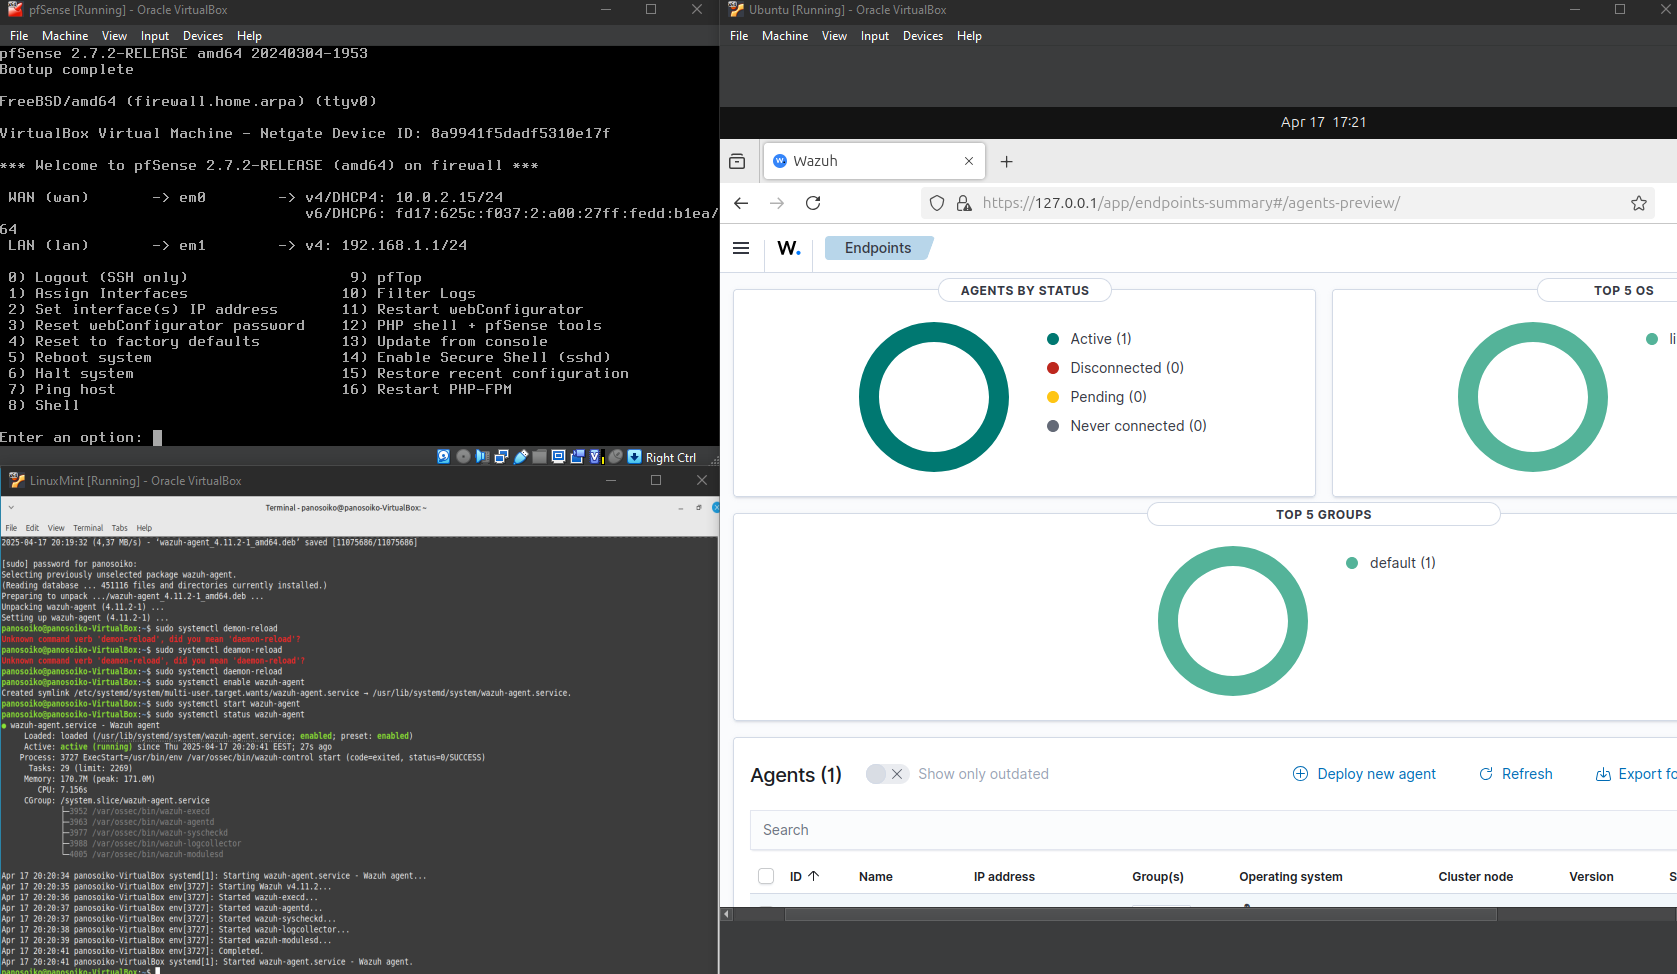Viewport: 1677px width, 974px height.
Task: Open Devices menu in pfSense VirtualBox window
Action: click(x=203, y=36)
